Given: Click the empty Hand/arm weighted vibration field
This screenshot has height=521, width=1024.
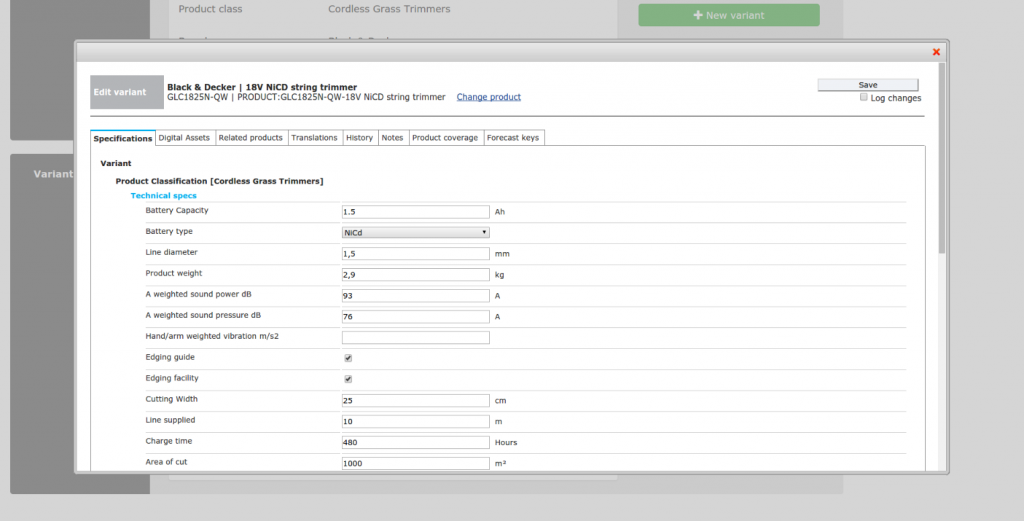Looking at the screenshot, I should (x=415, y=338).
